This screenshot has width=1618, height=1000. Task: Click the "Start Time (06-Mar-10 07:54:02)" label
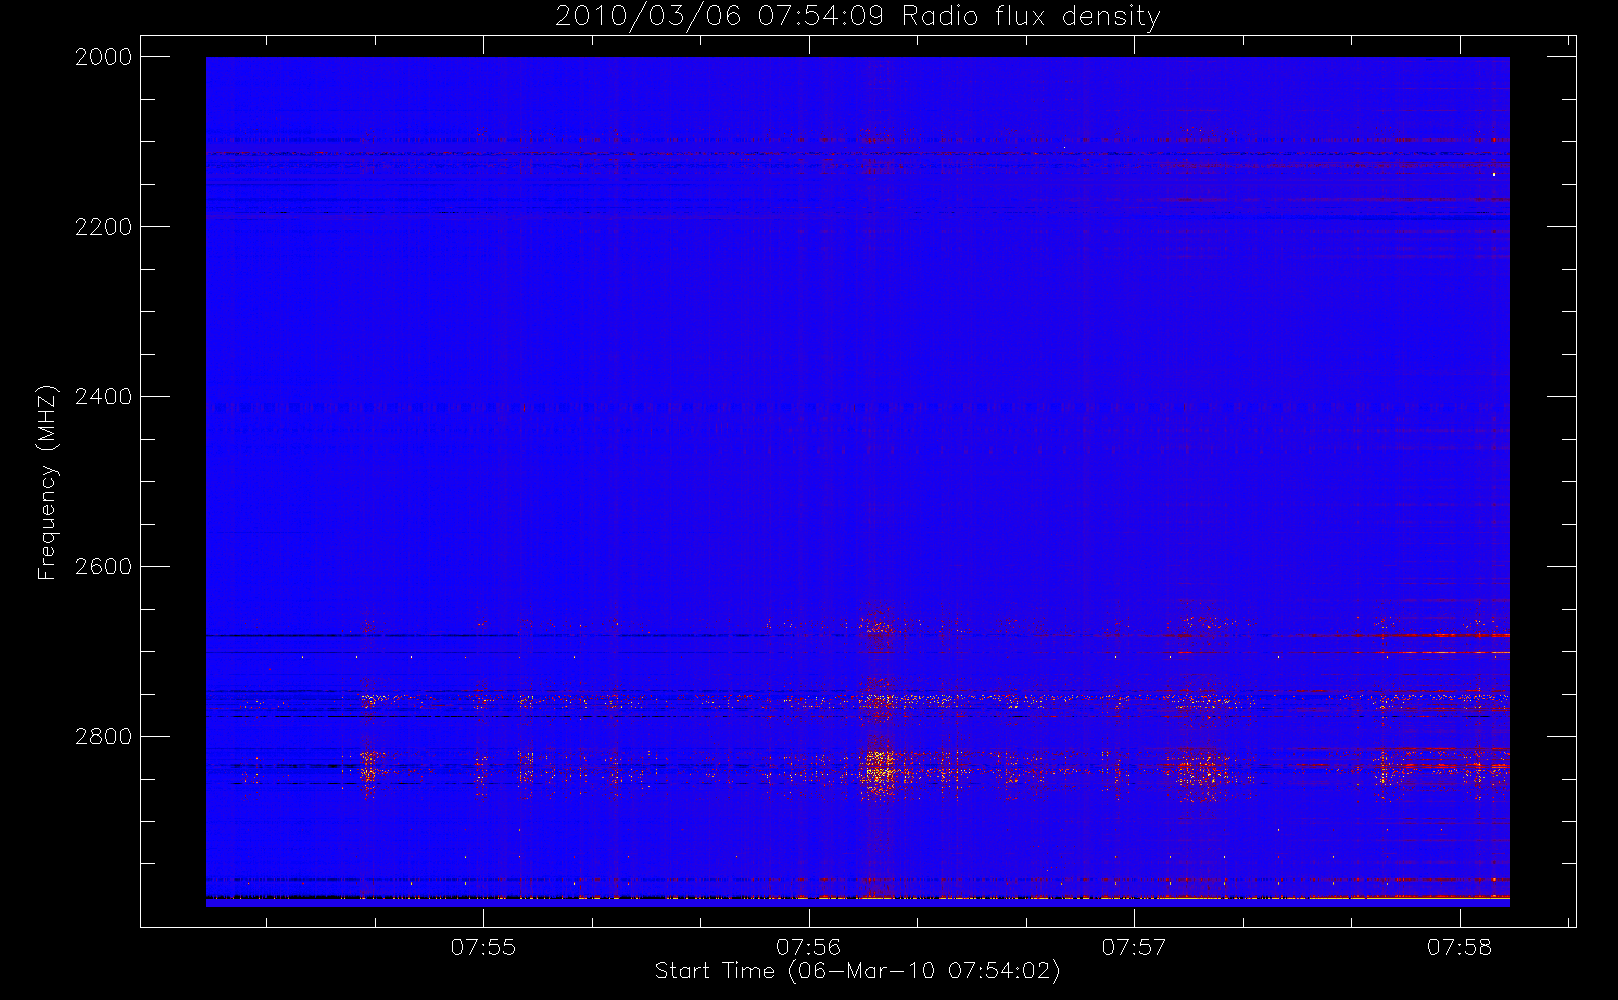tap(857, 971)
